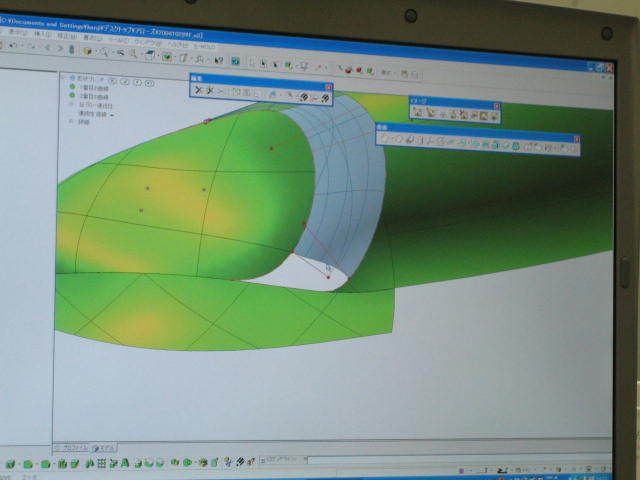Open the combo box in bottom toolbar
Viewport: 640px width, 480px height.
pyautogui.click(x=304, y=459)
